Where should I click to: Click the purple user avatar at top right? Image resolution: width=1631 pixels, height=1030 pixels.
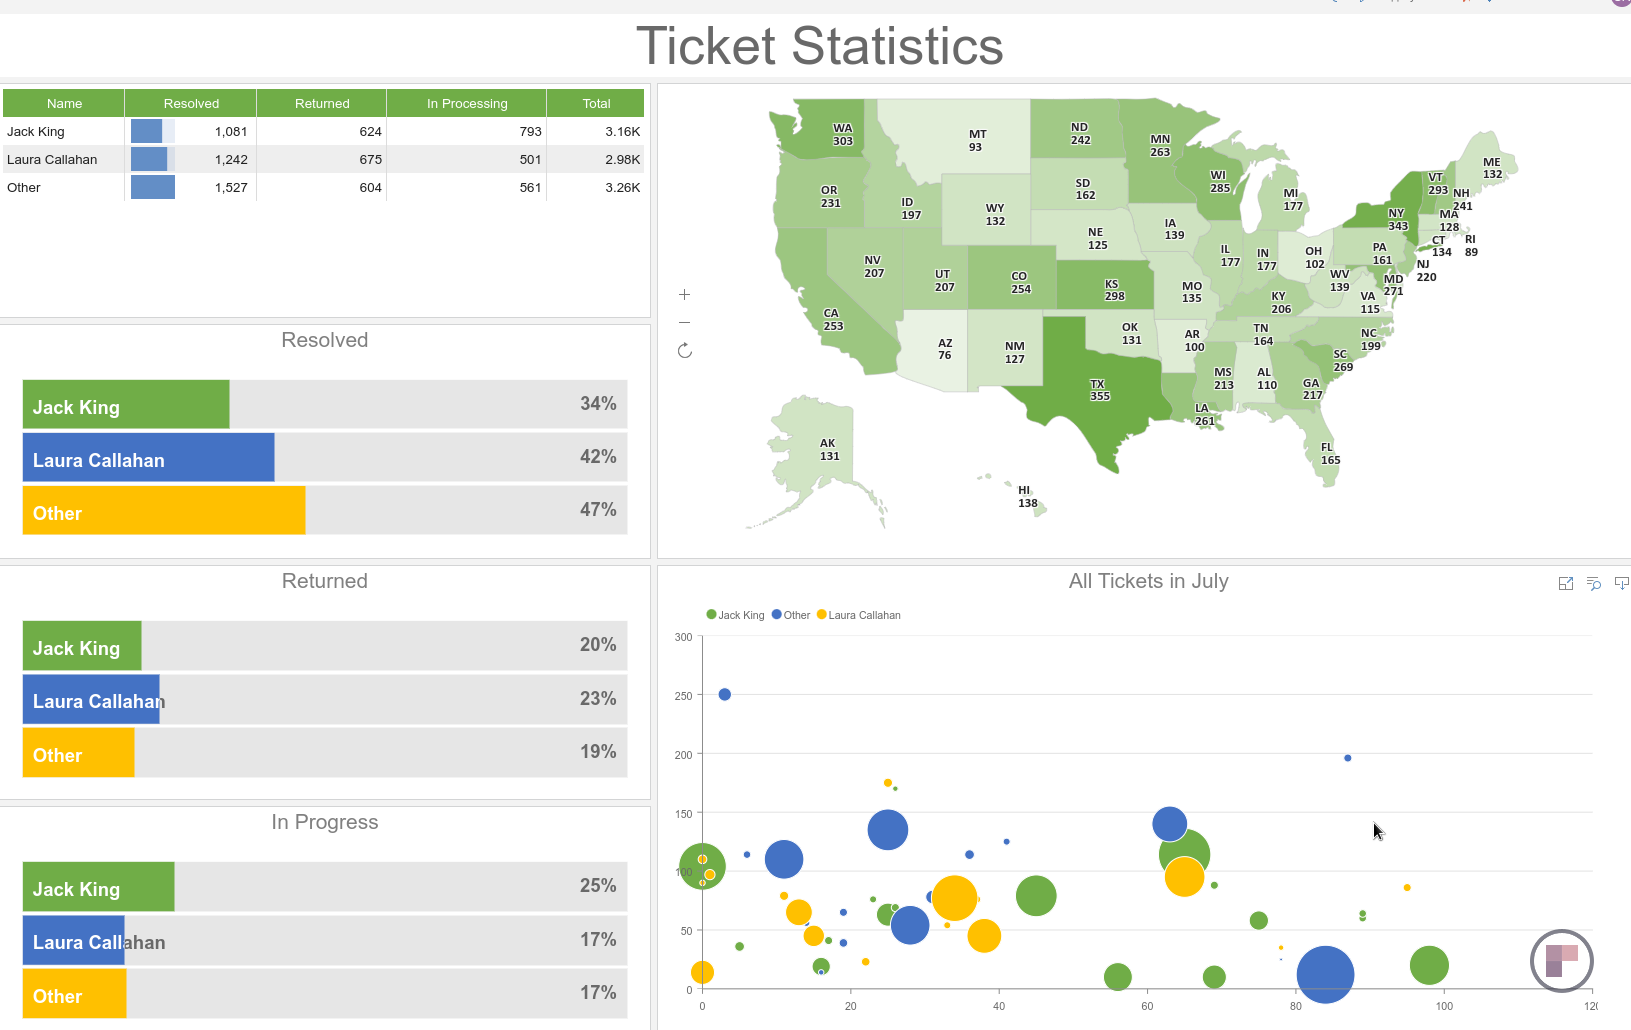coord(1621,3)
